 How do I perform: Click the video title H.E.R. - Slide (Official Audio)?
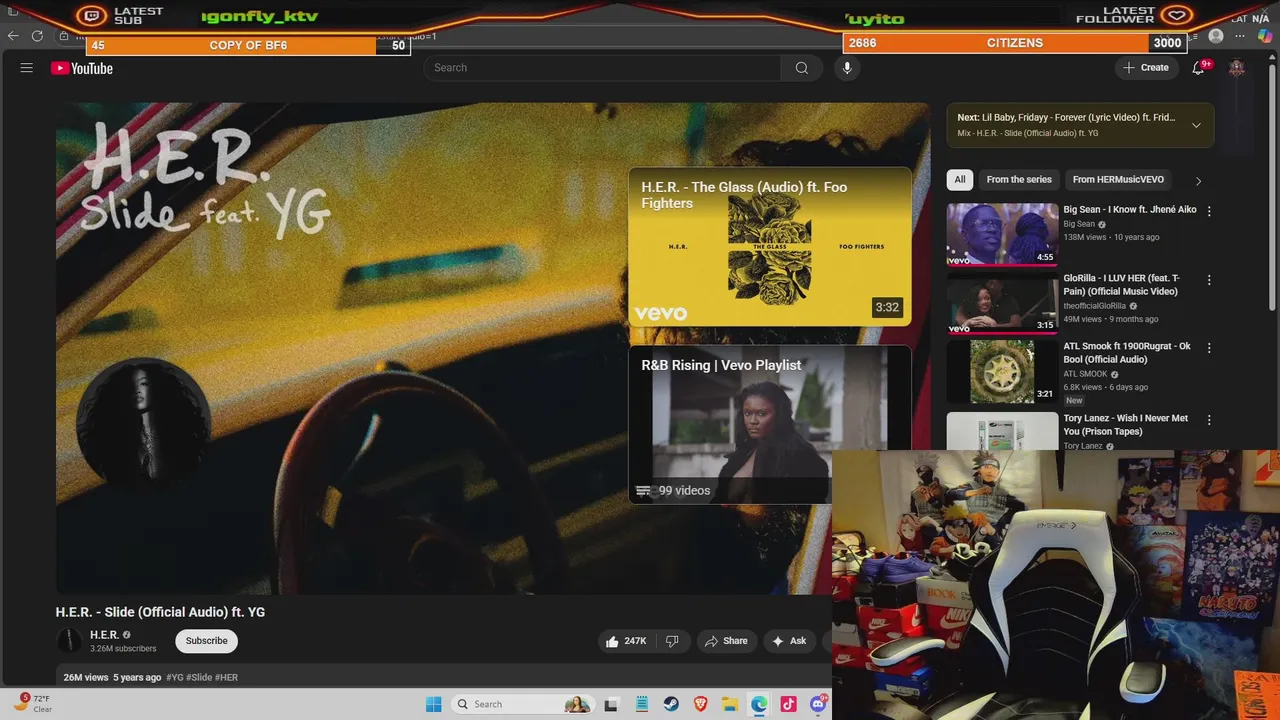click(160, 612)
